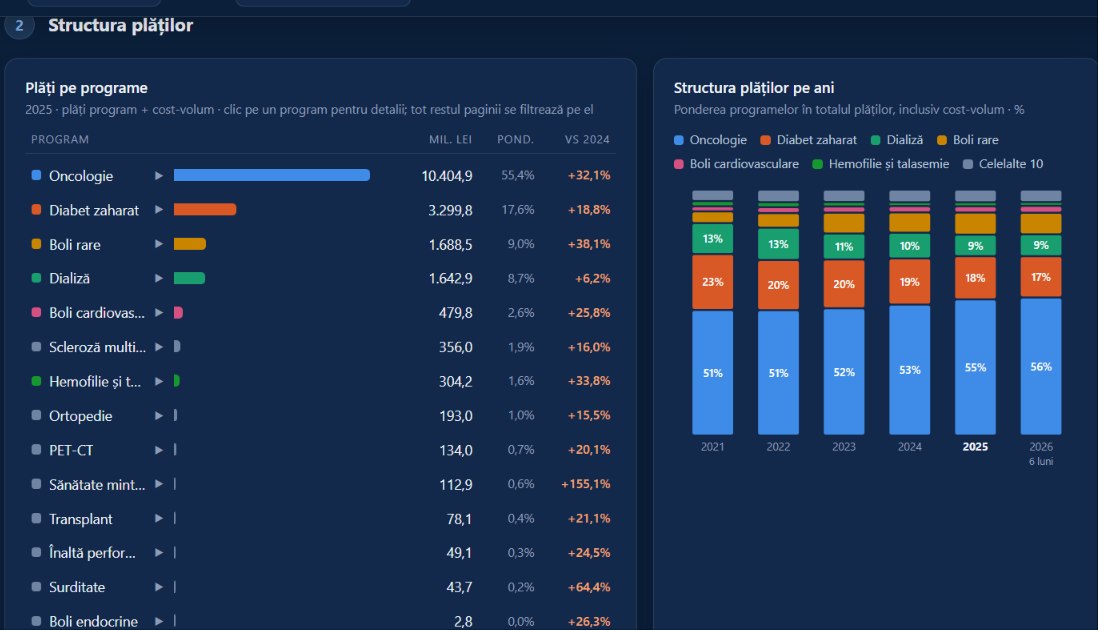Toggle Oncologie series in chart legend
This screenshot has width=1098, height=630.
[710, 140]
